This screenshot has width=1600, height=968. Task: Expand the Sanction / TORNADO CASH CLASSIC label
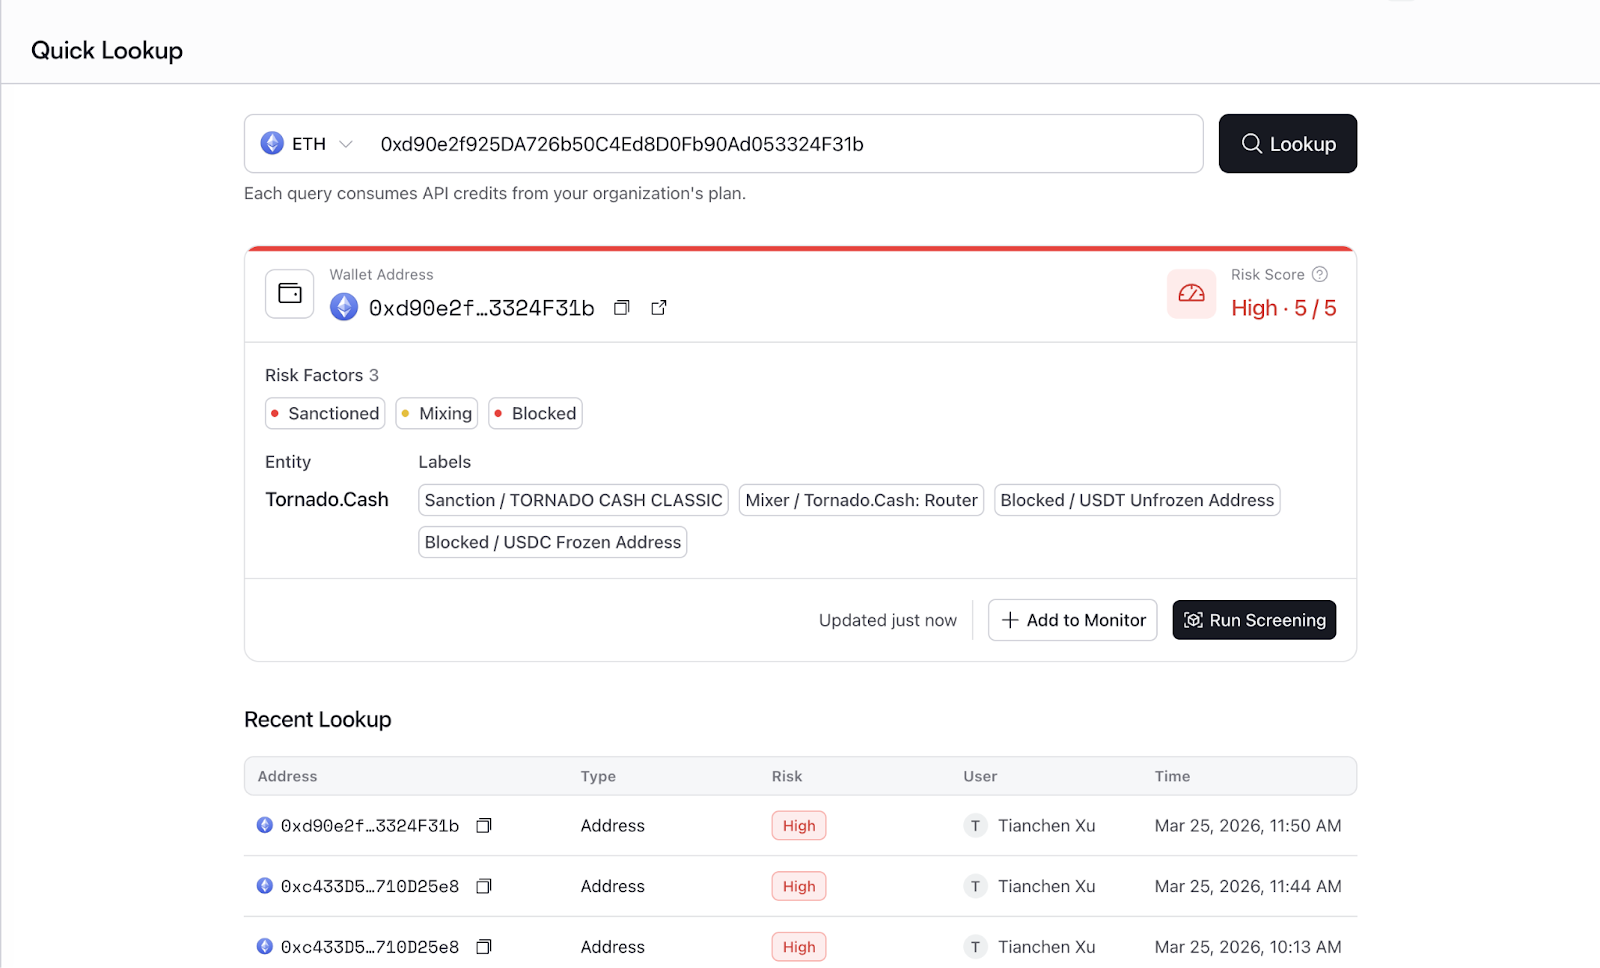coord(572,500)
